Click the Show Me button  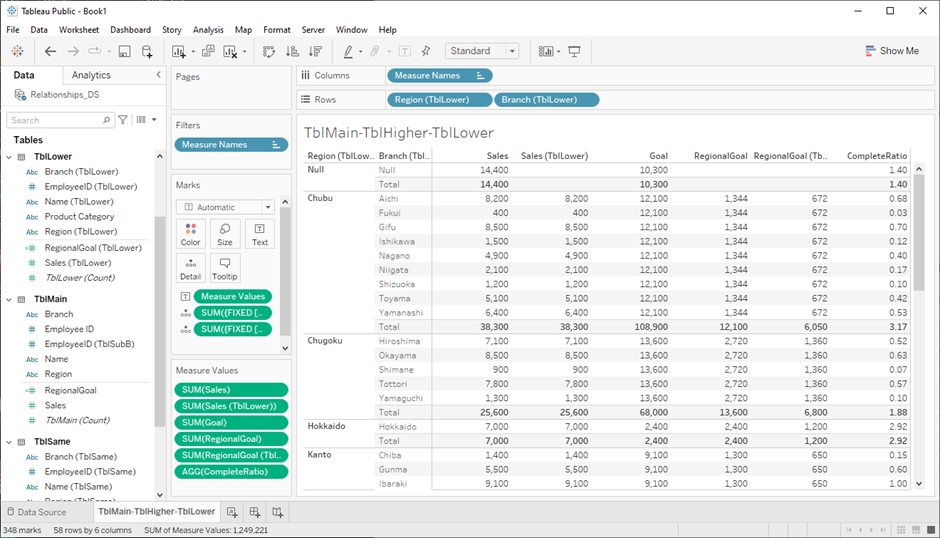coord(891,51)
